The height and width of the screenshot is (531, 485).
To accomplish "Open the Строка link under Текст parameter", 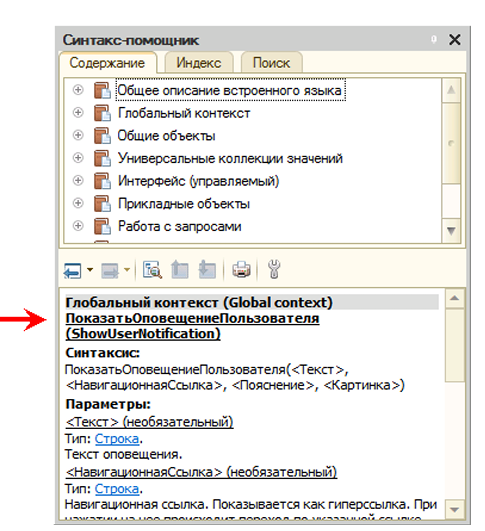I will point(117,439).
